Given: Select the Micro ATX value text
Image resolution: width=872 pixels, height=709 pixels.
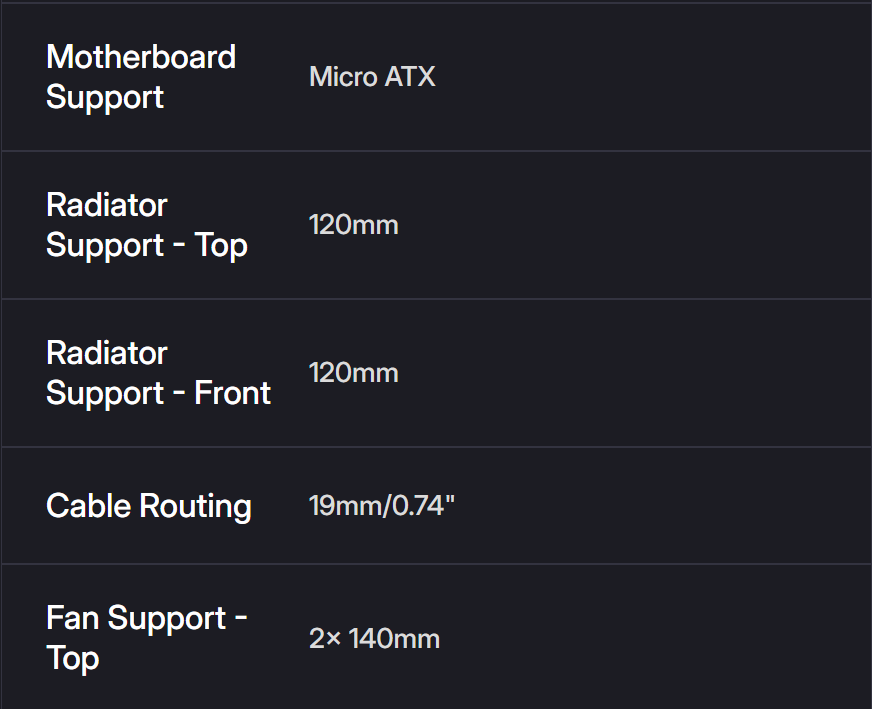Looking at the screenshot, I should 372,77.
